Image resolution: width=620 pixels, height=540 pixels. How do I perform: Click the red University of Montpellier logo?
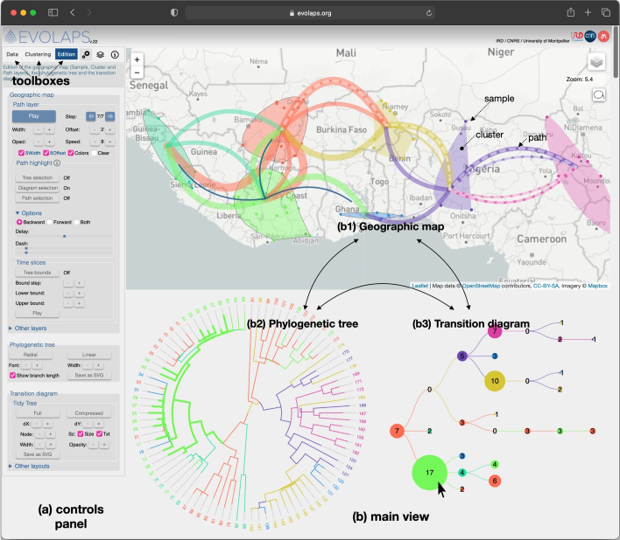click(603, 36)
